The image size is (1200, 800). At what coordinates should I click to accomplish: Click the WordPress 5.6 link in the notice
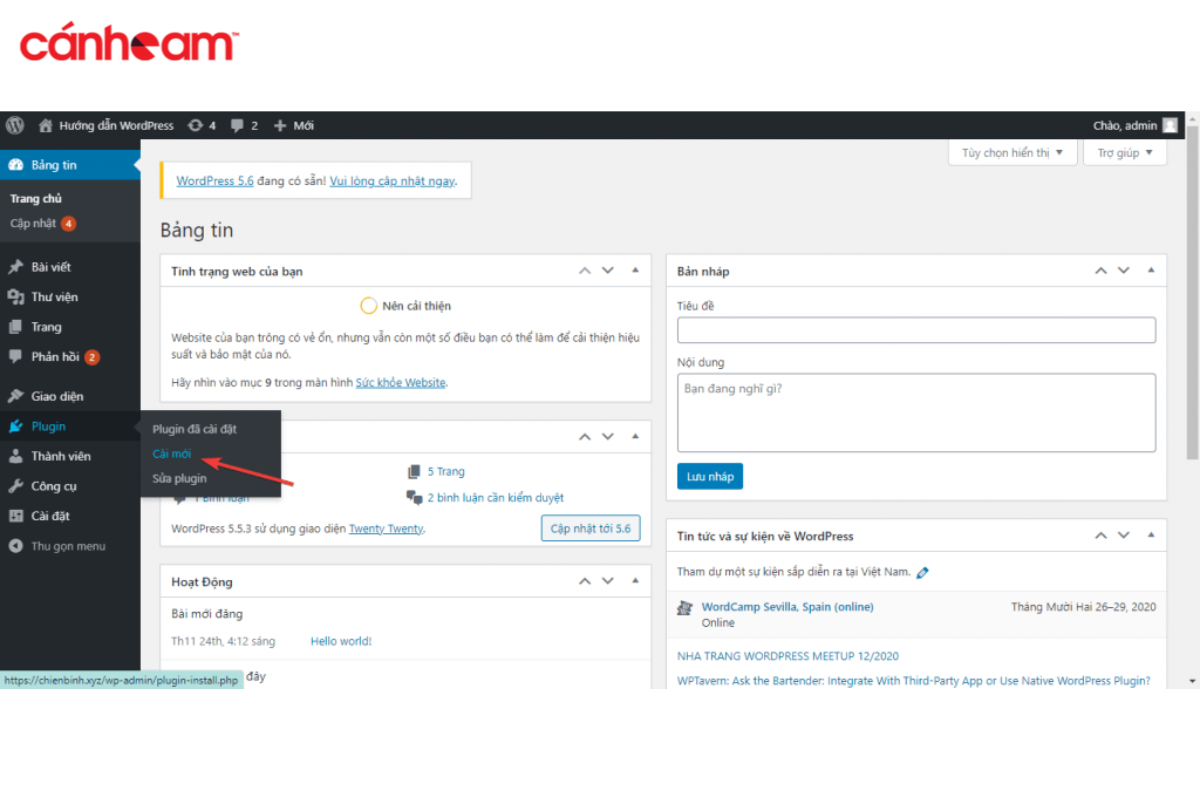[215, 181]
